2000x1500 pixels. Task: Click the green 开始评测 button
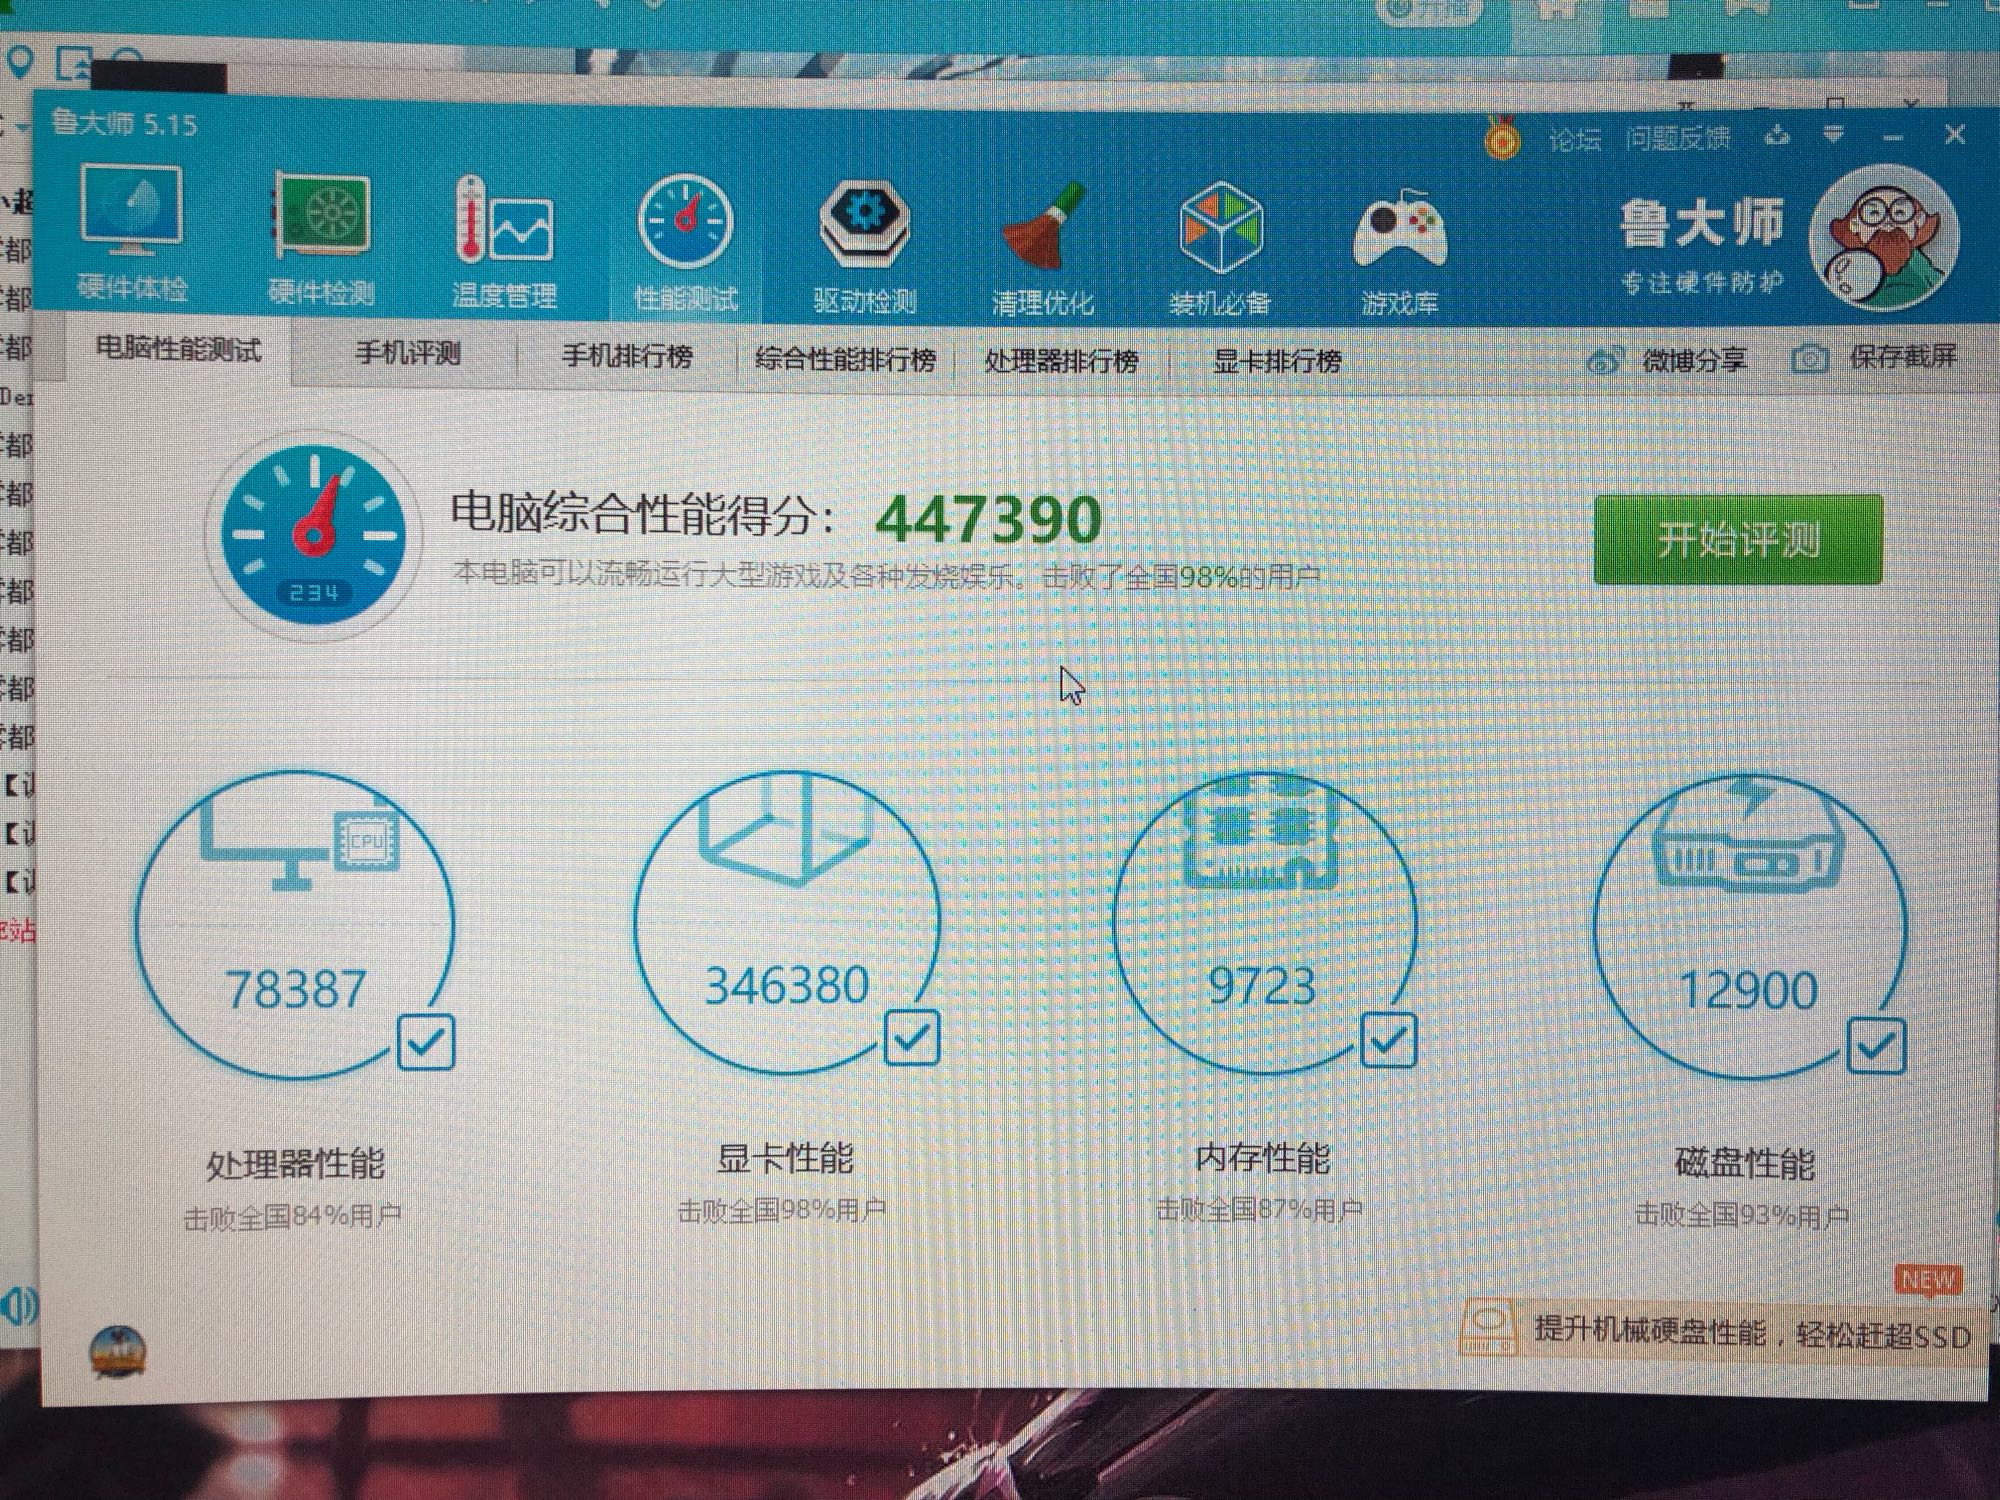1738,539
